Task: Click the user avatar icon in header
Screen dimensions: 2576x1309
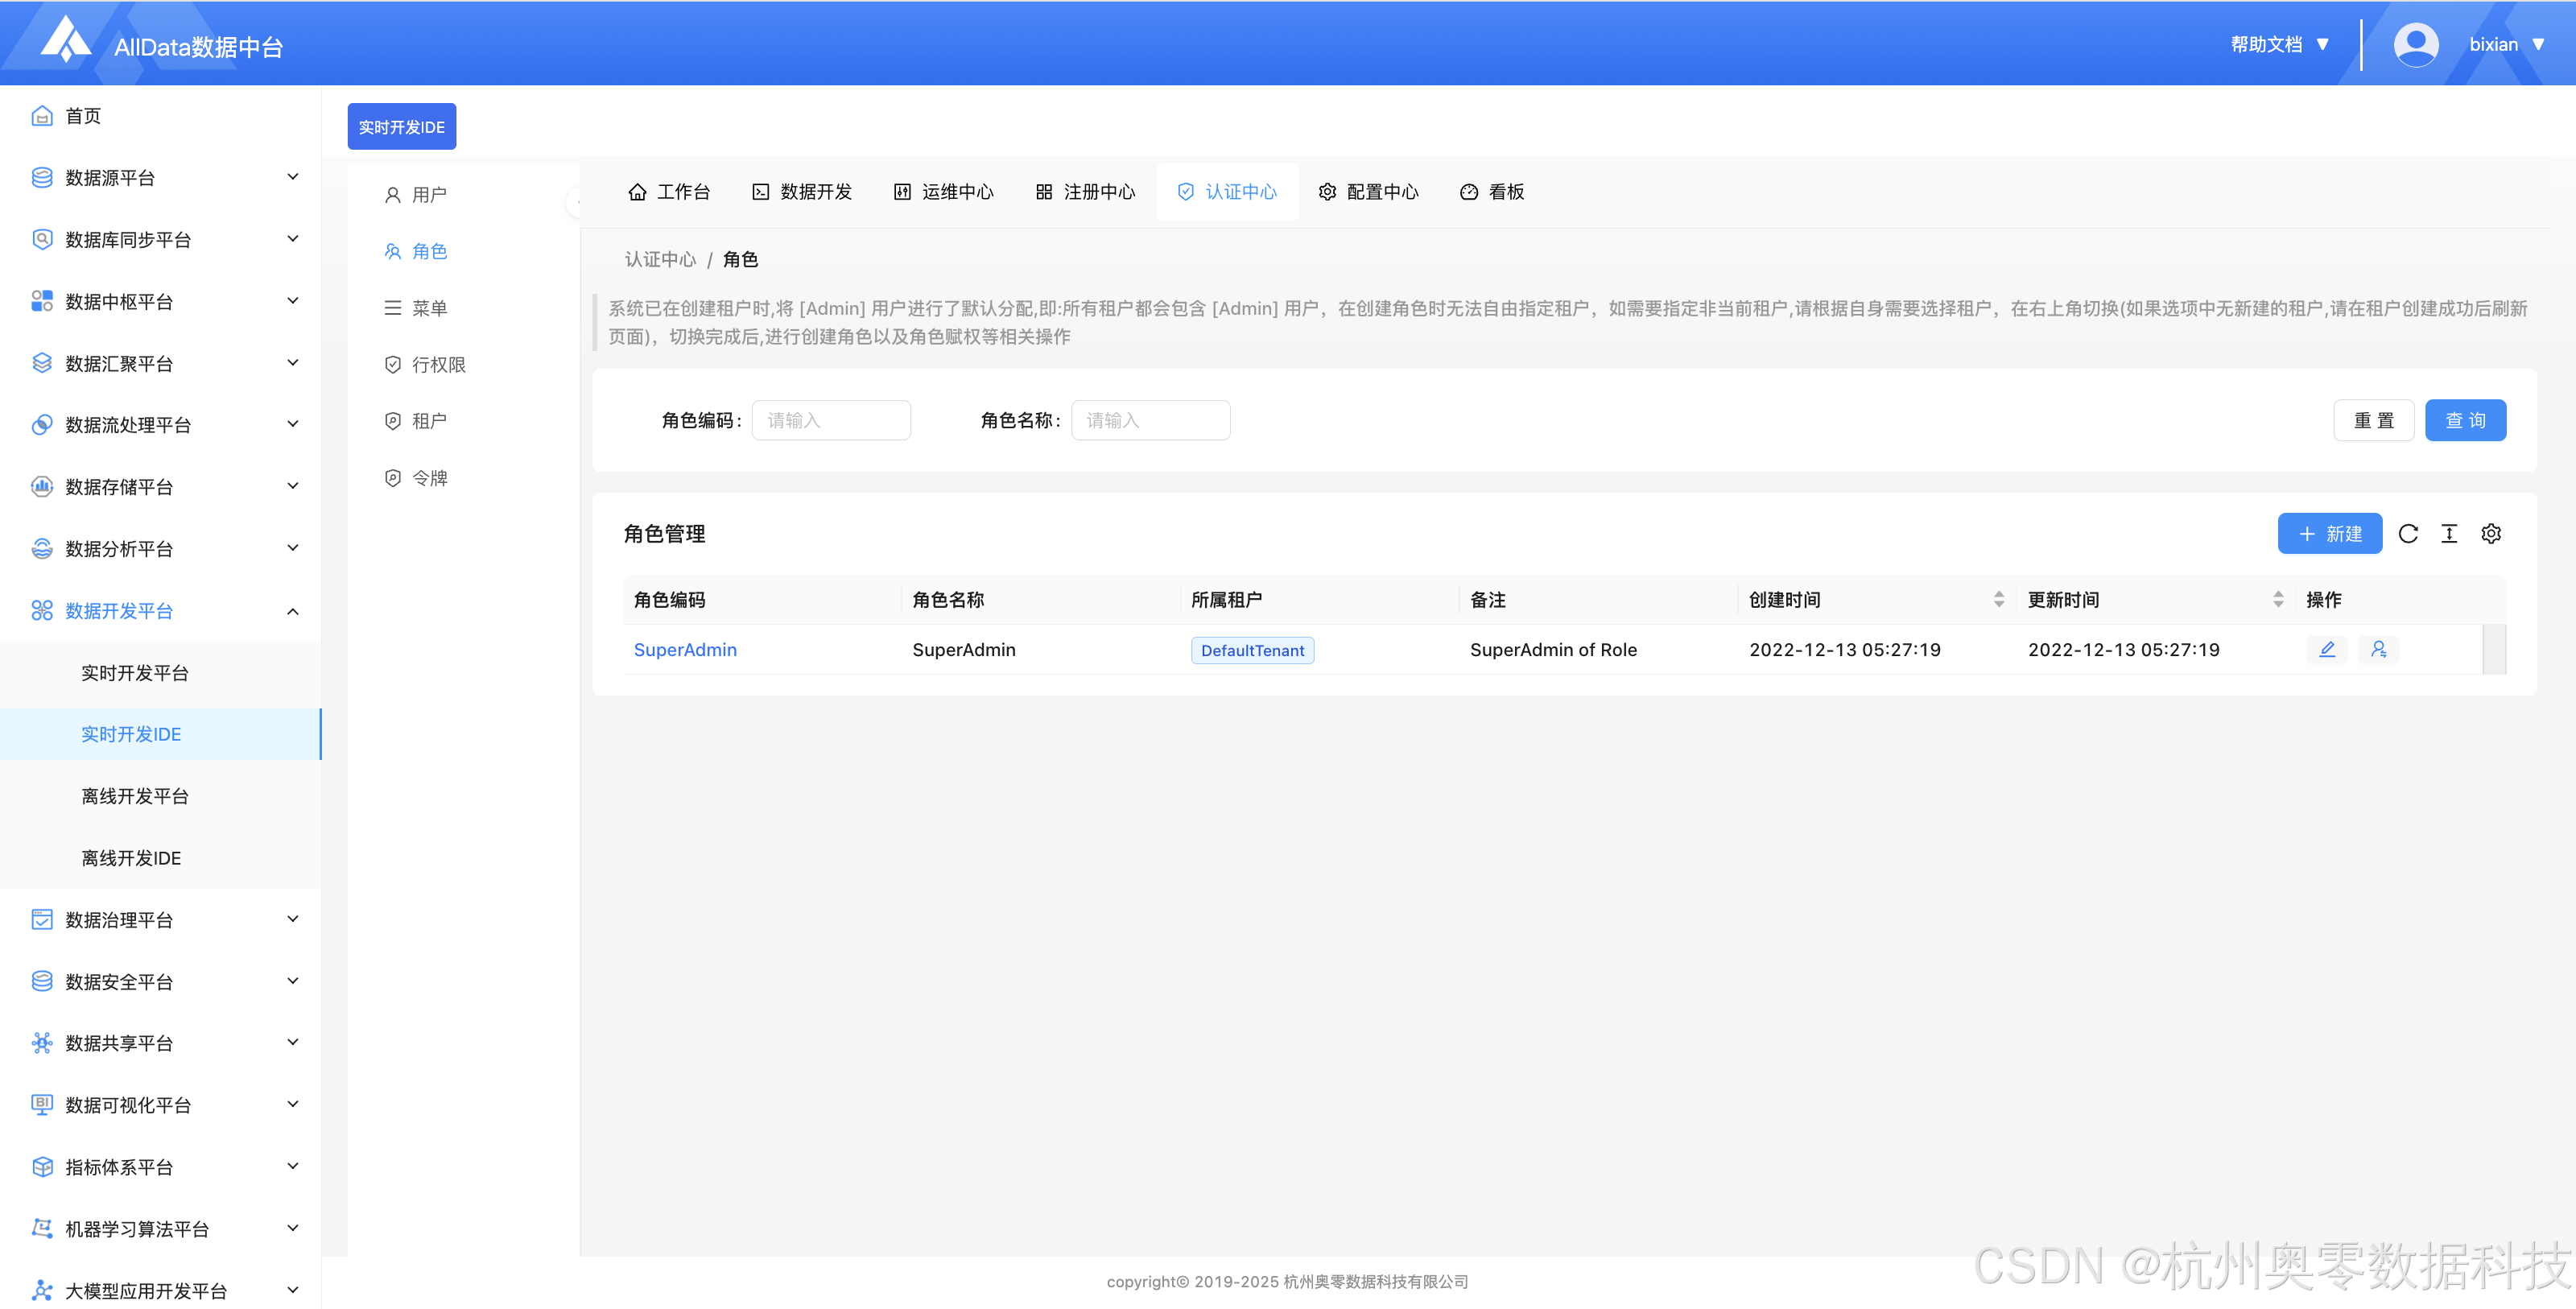Action: pyautogui.click(x=2415, y=45)
